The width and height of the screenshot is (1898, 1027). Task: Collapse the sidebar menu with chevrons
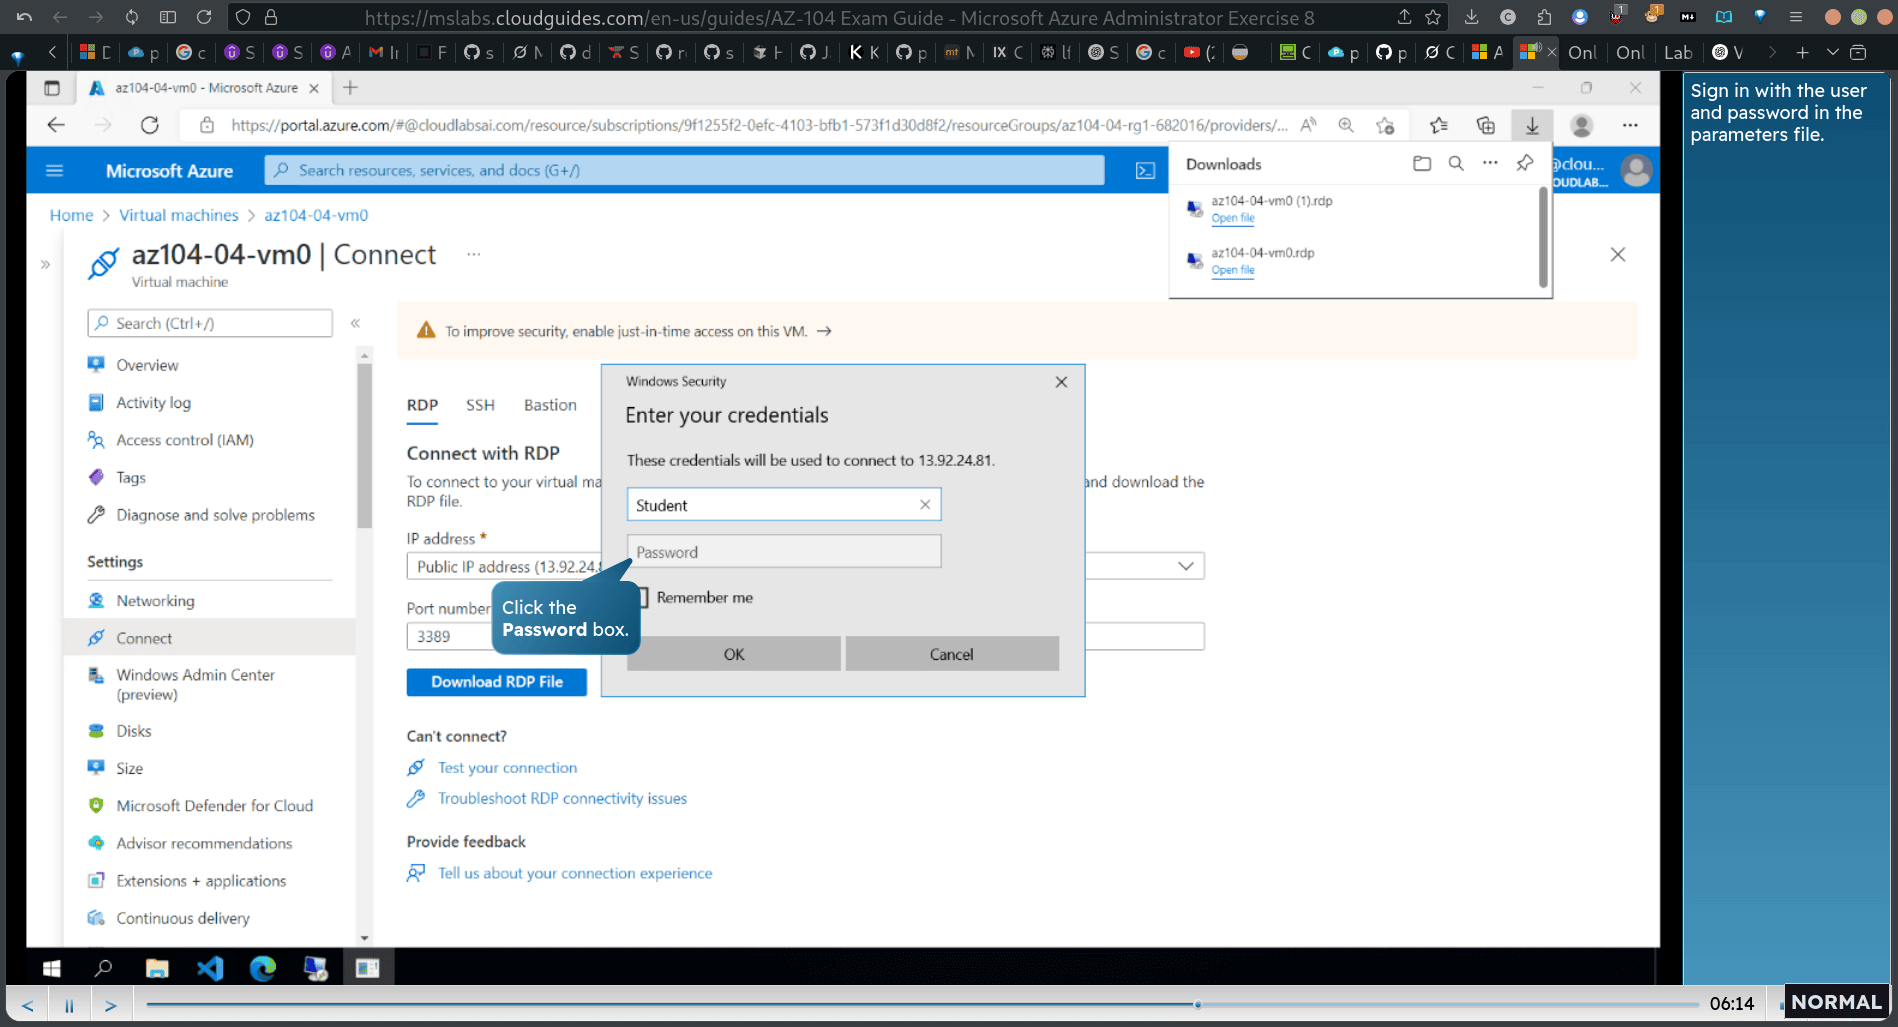[x=355, y=323]
